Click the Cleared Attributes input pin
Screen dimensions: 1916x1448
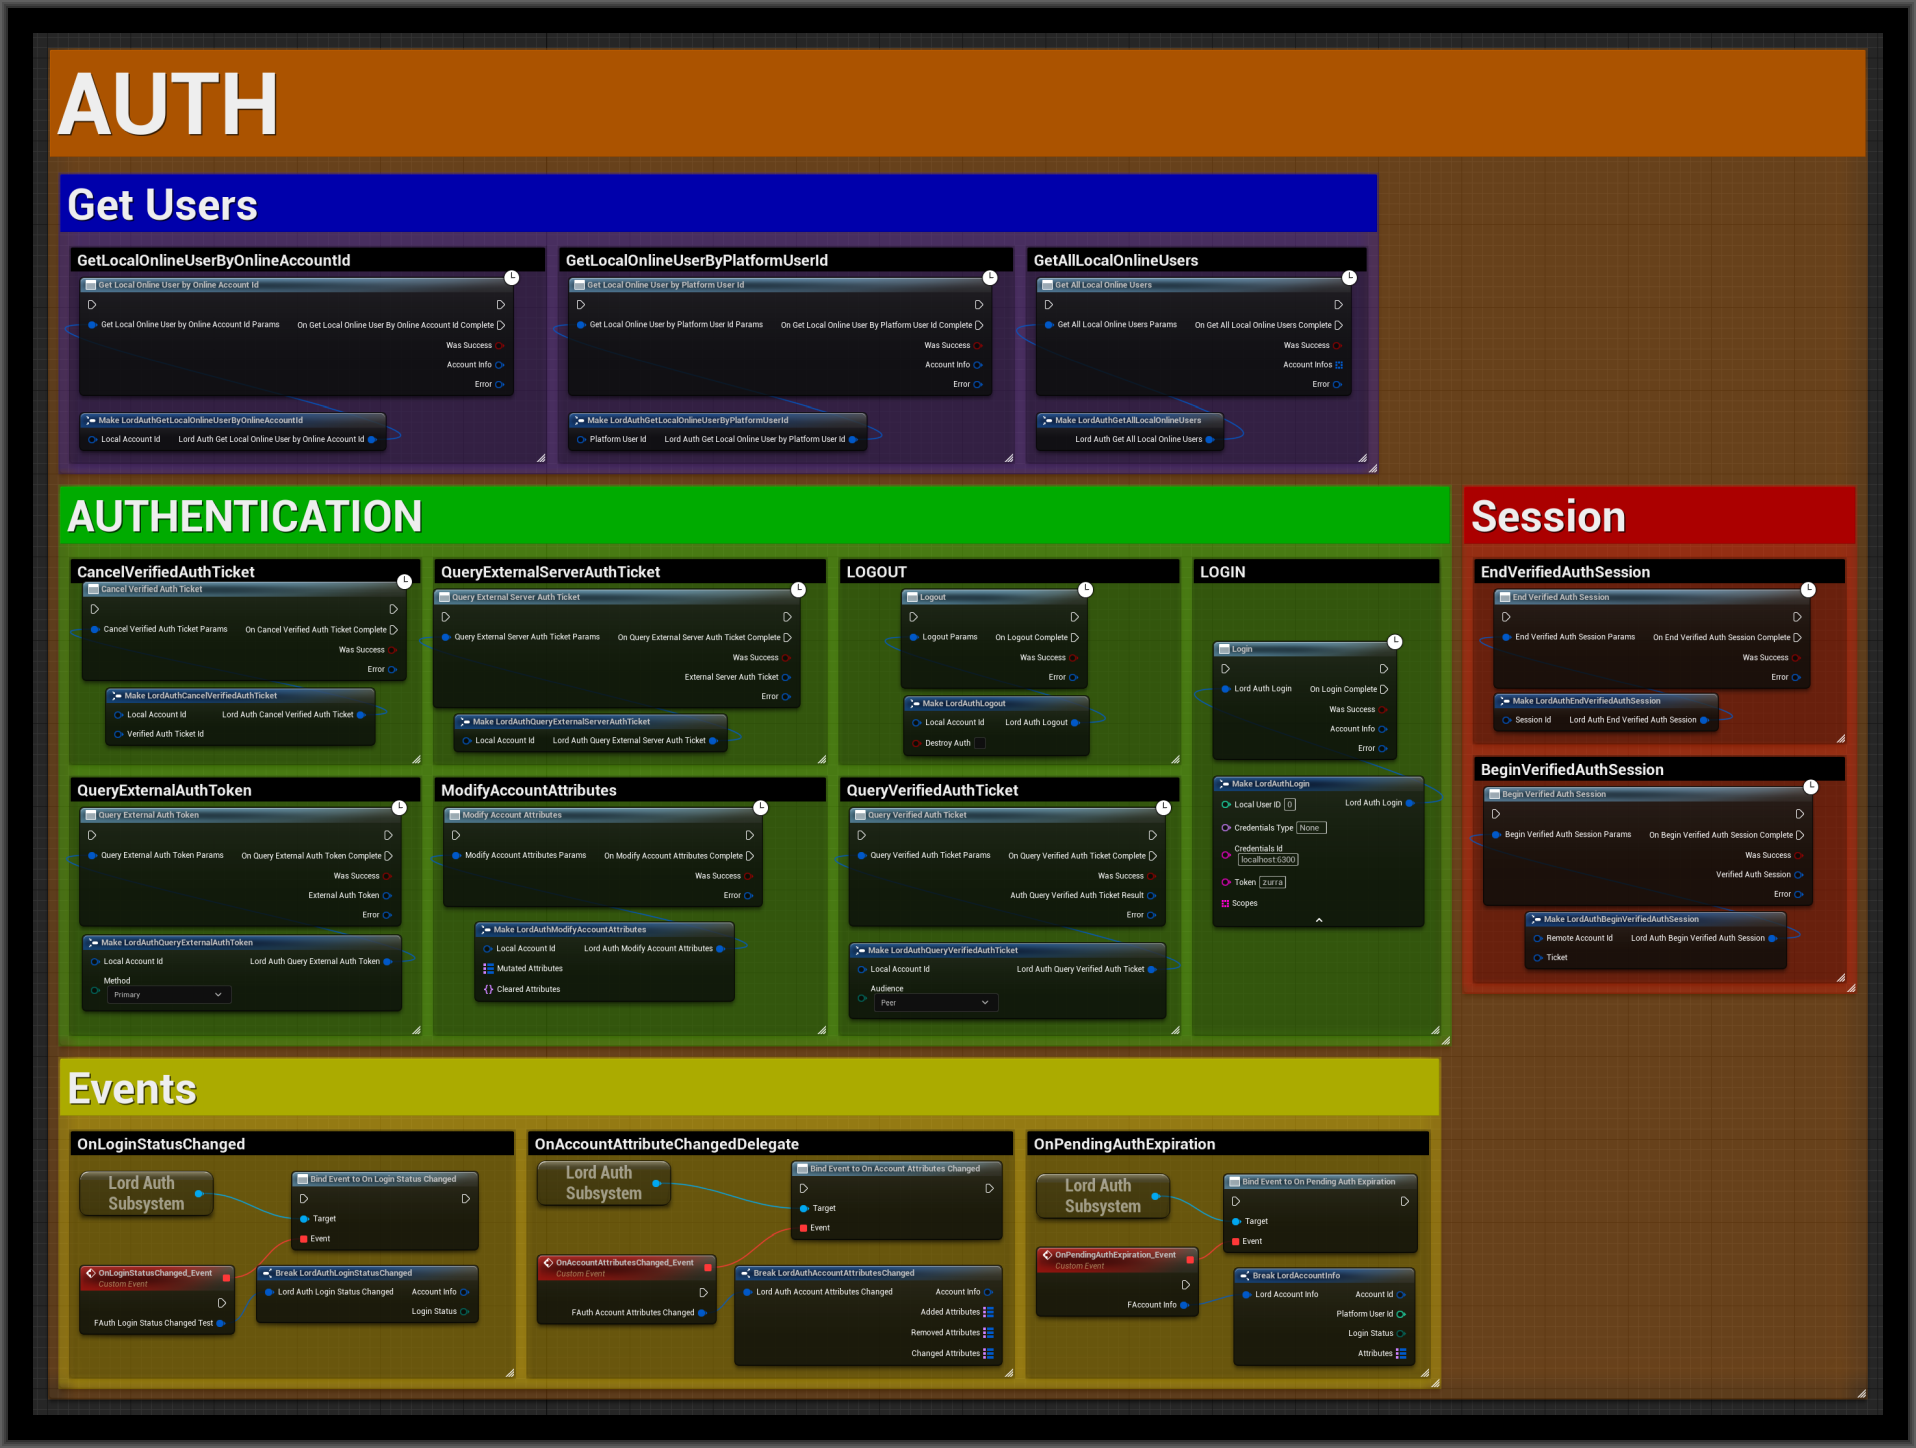click(x=488, y=989)
